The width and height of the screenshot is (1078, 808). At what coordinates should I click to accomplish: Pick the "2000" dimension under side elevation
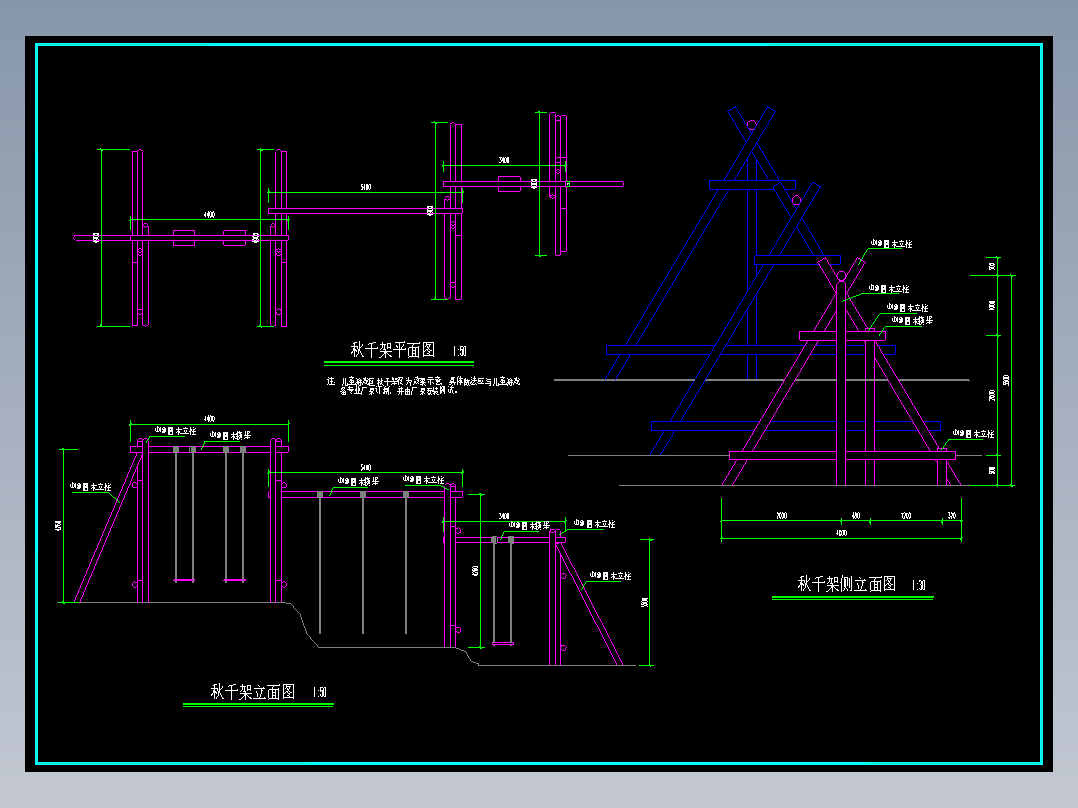(781, 516)
